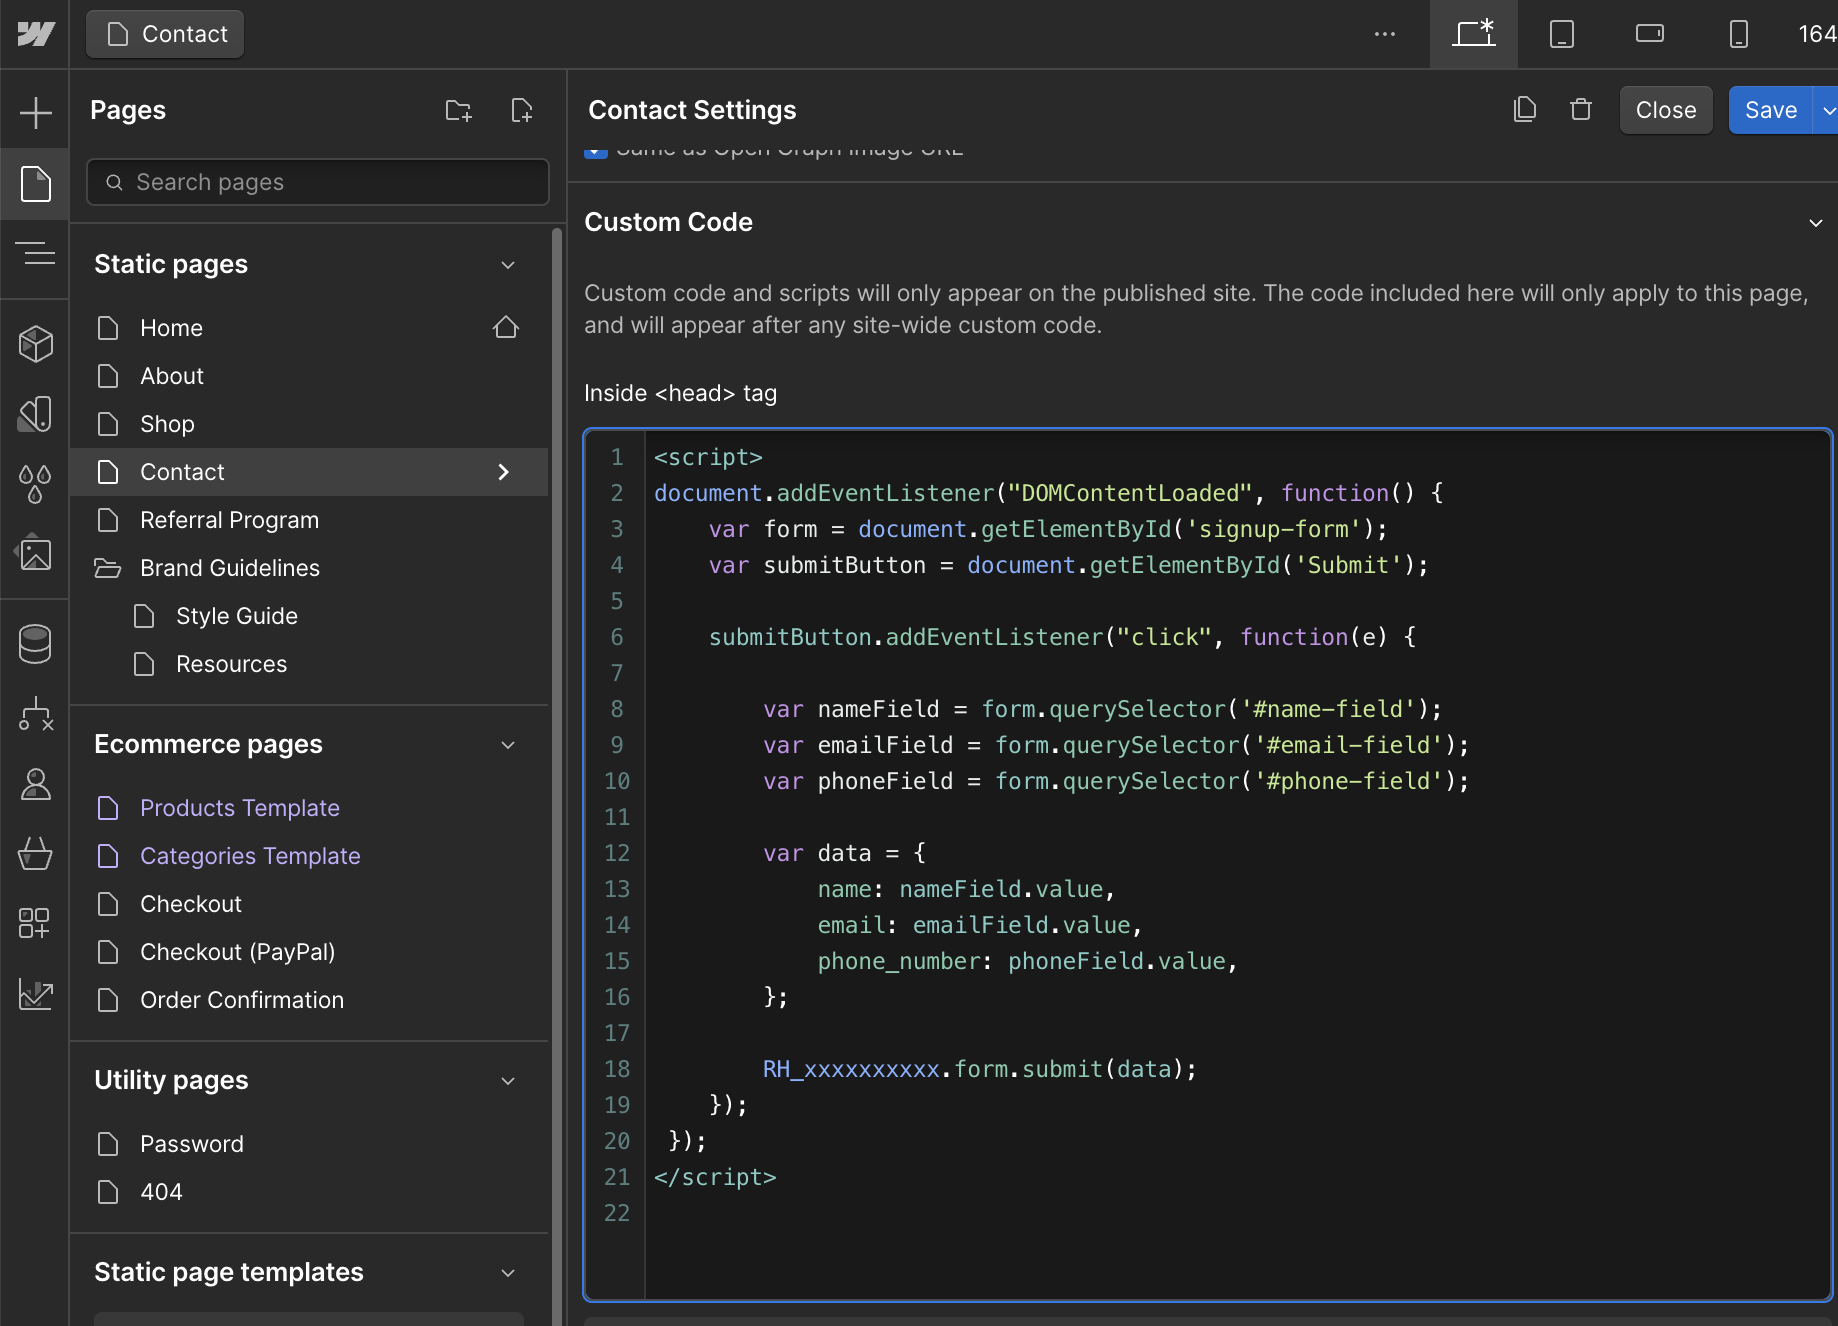Select the Order Confirmation page

click(309, 1000)
